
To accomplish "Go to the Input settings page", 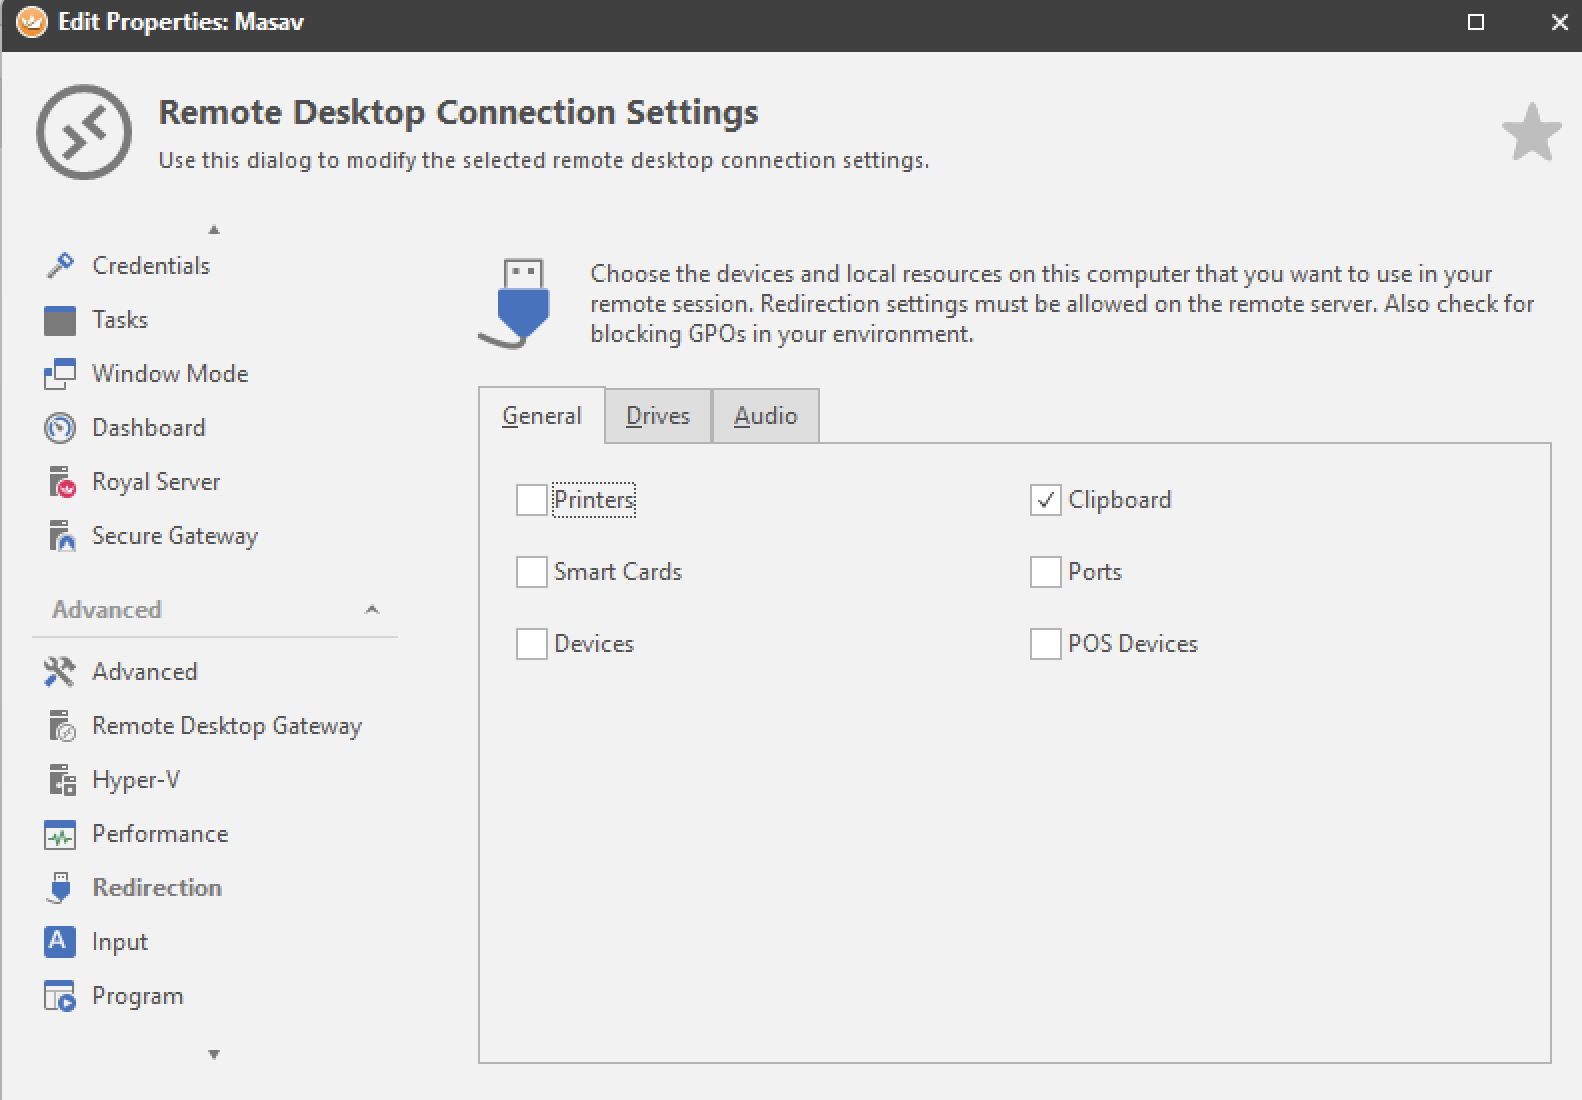I will point(119,942).
